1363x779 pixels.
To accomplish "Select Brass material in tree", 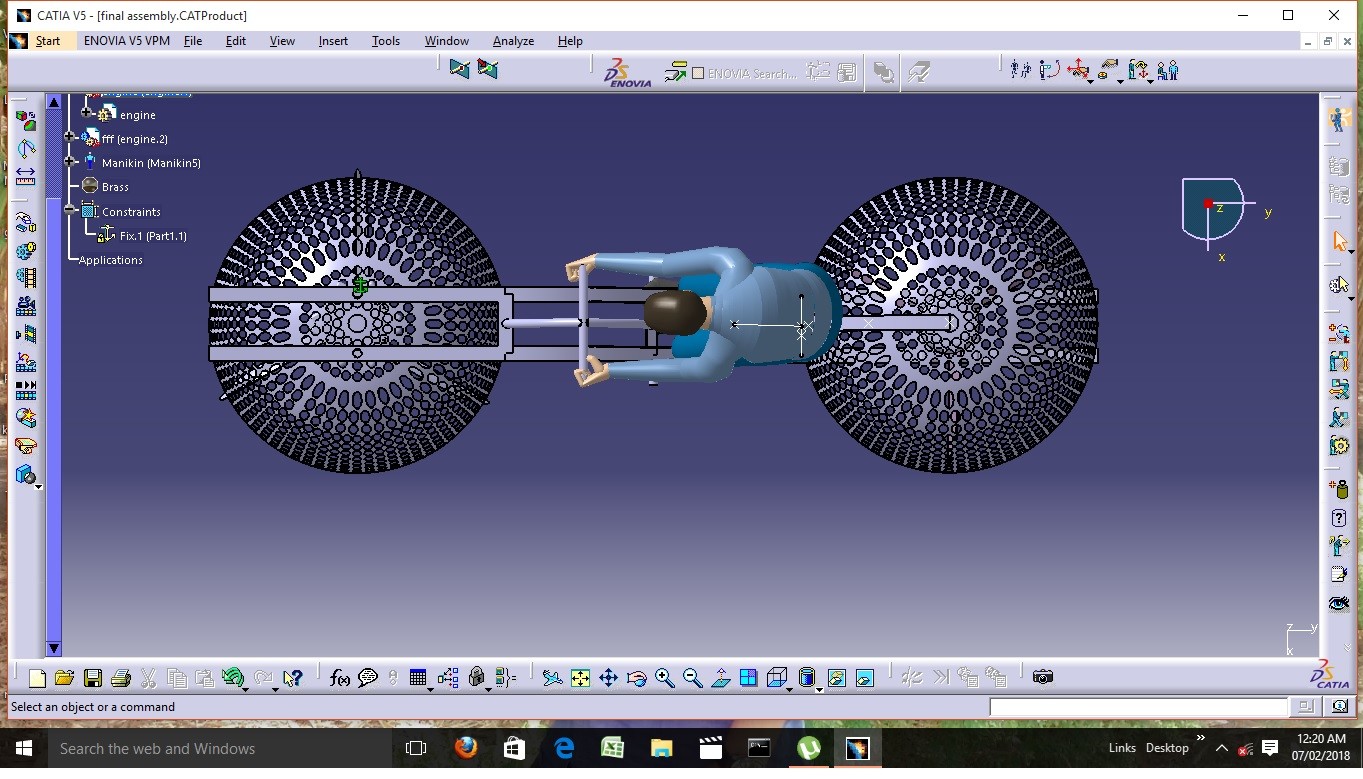I will click(115, 187).
